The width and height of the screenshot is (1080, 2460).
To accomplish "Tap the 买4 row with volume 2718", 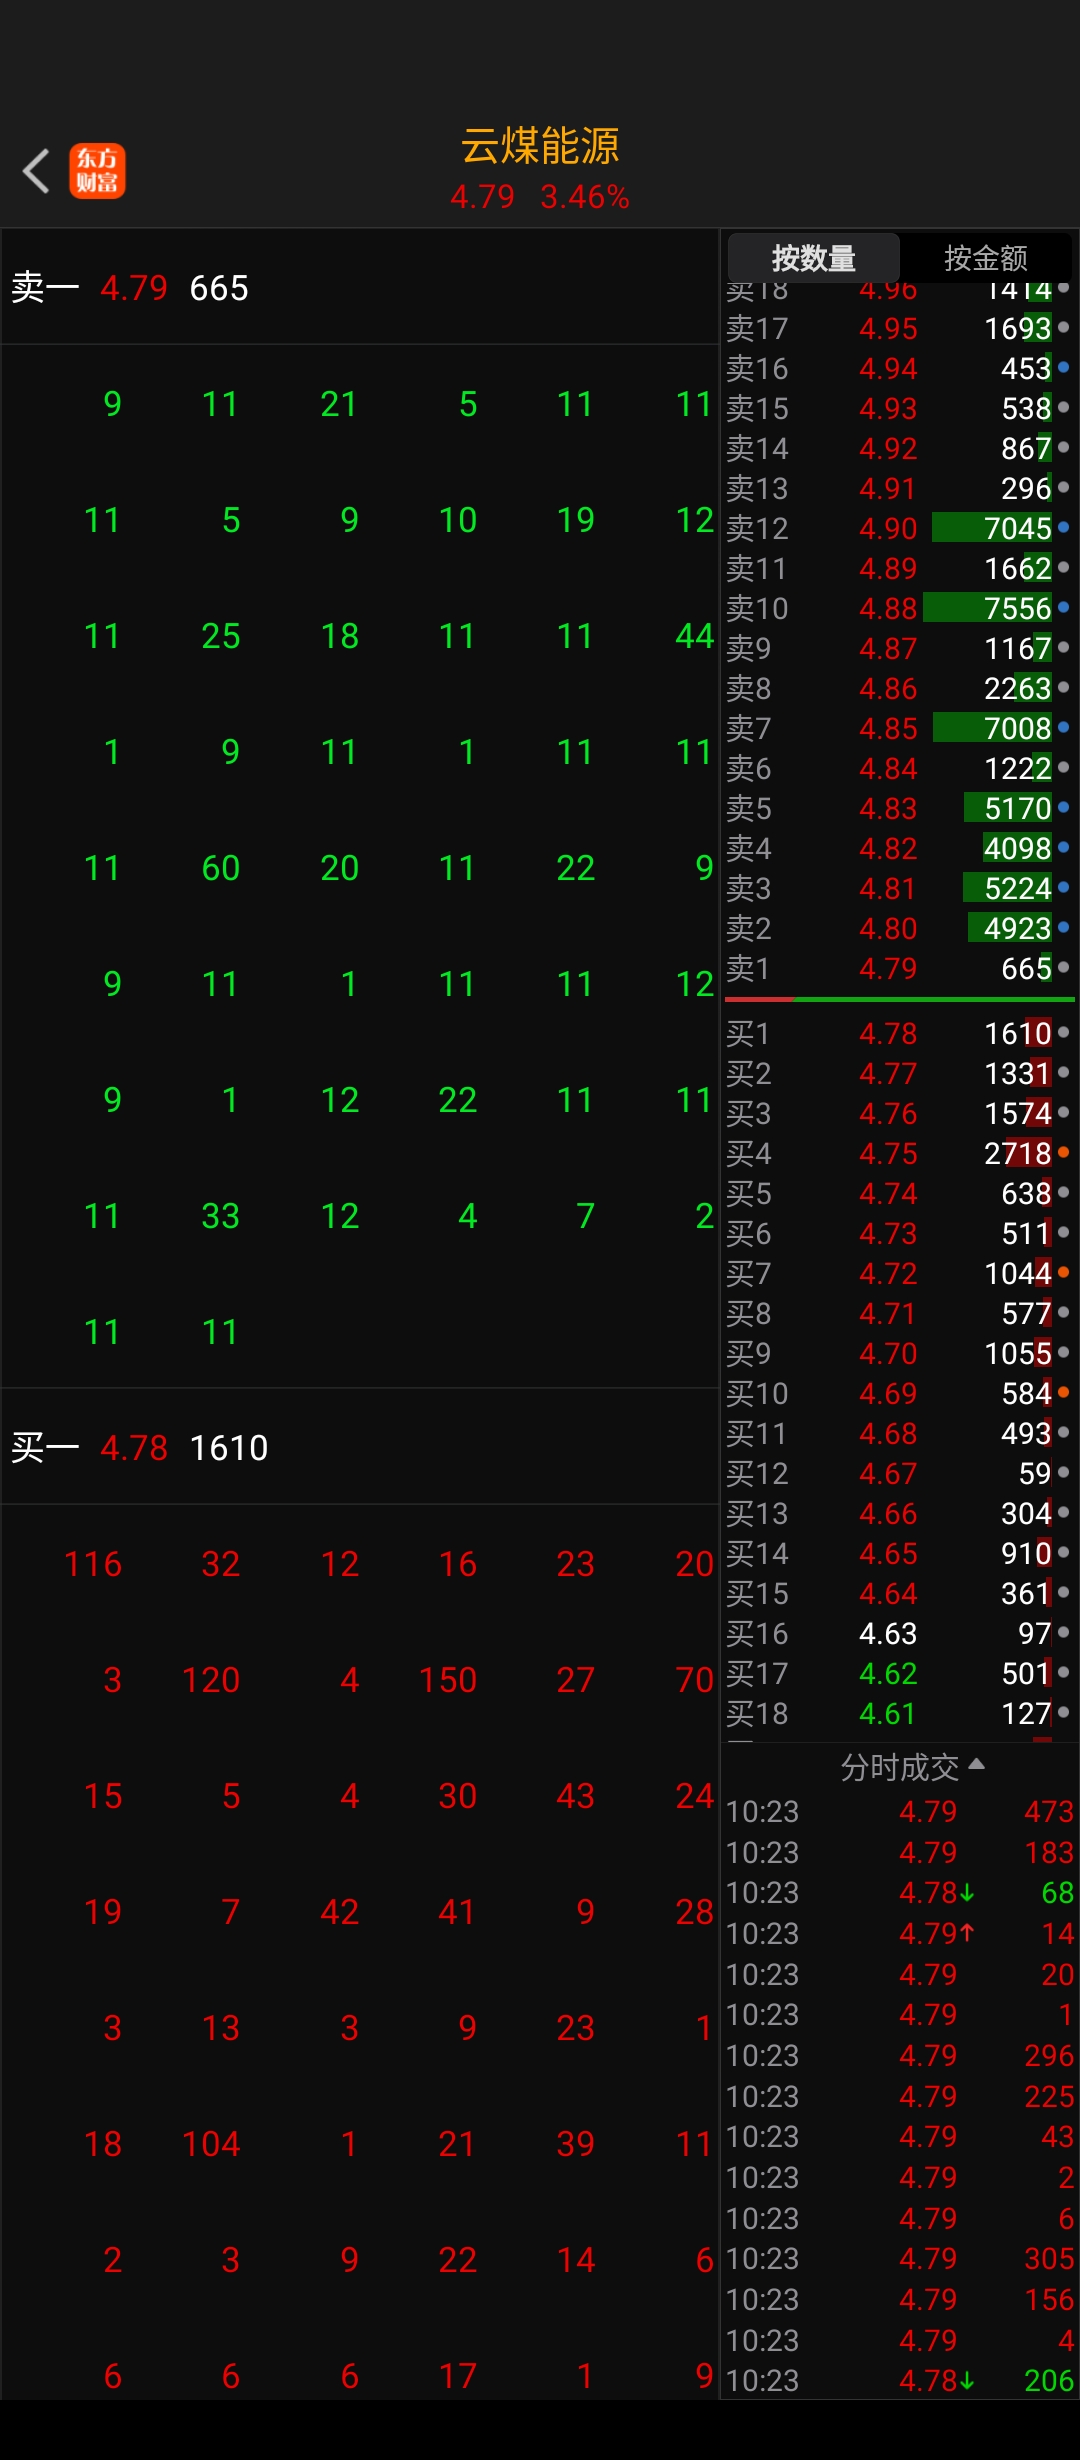I will (x=898, y=1153).
